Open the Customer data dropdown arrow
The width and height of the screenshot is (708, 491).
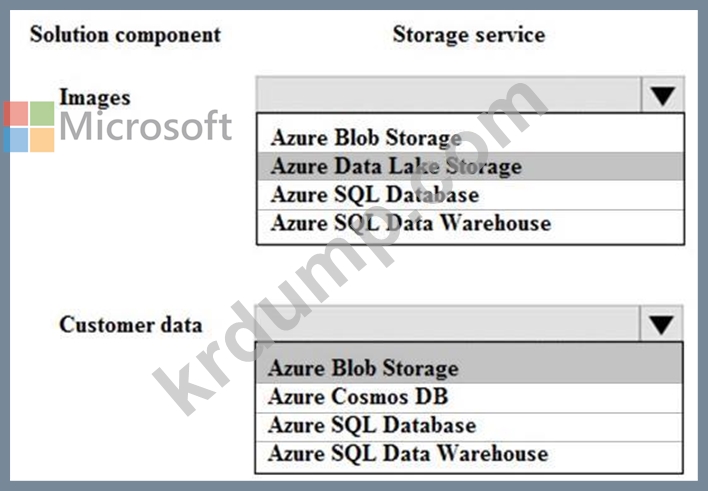661,324
